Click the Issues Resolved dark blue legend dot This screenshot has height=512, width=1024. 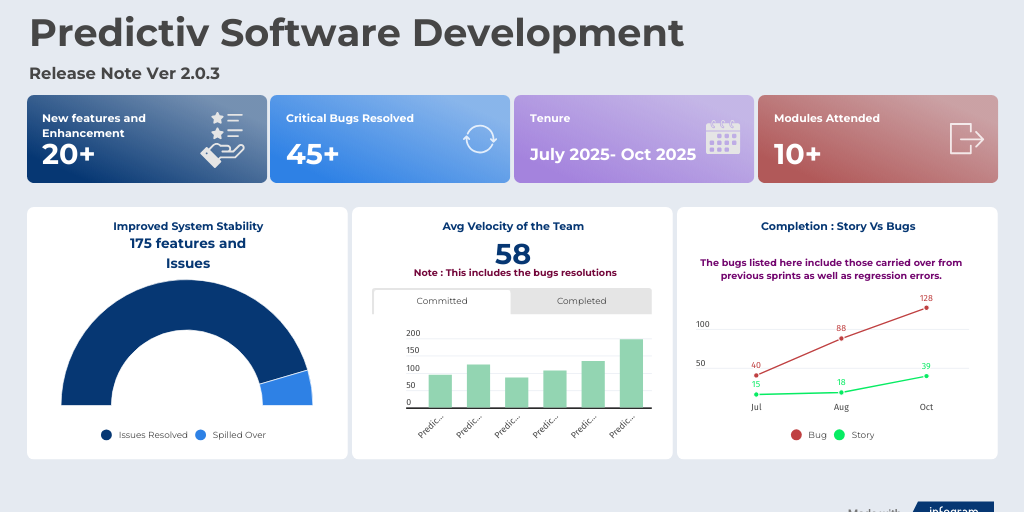(x=106, y=435)
